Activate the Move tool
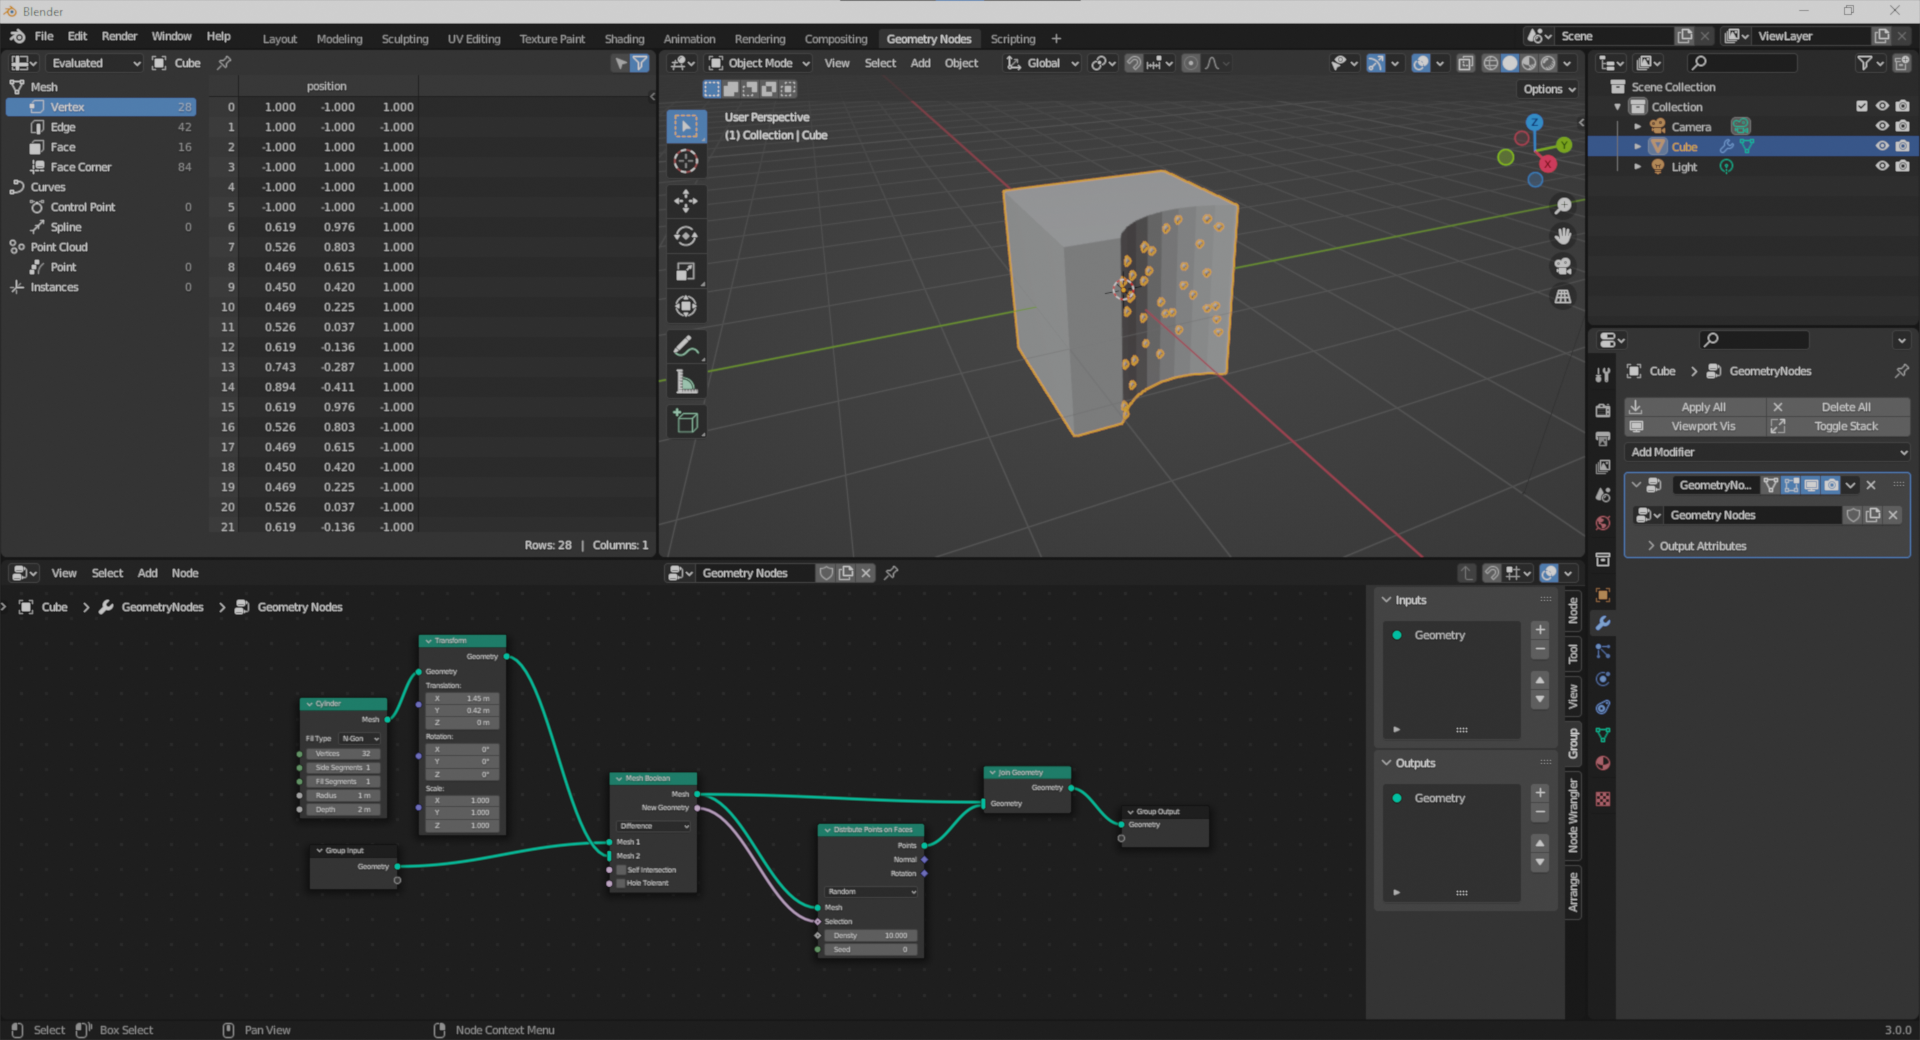 pos(686,201)
